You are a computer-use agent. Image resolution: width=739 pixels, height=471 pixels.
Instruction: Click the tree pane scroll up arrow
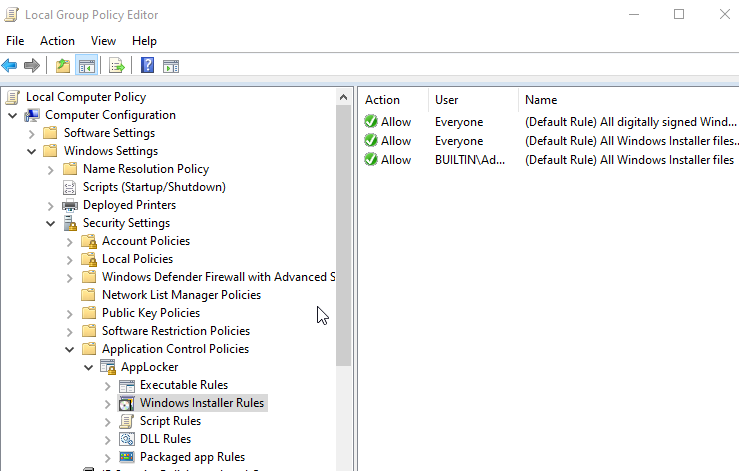click(344, 98)
